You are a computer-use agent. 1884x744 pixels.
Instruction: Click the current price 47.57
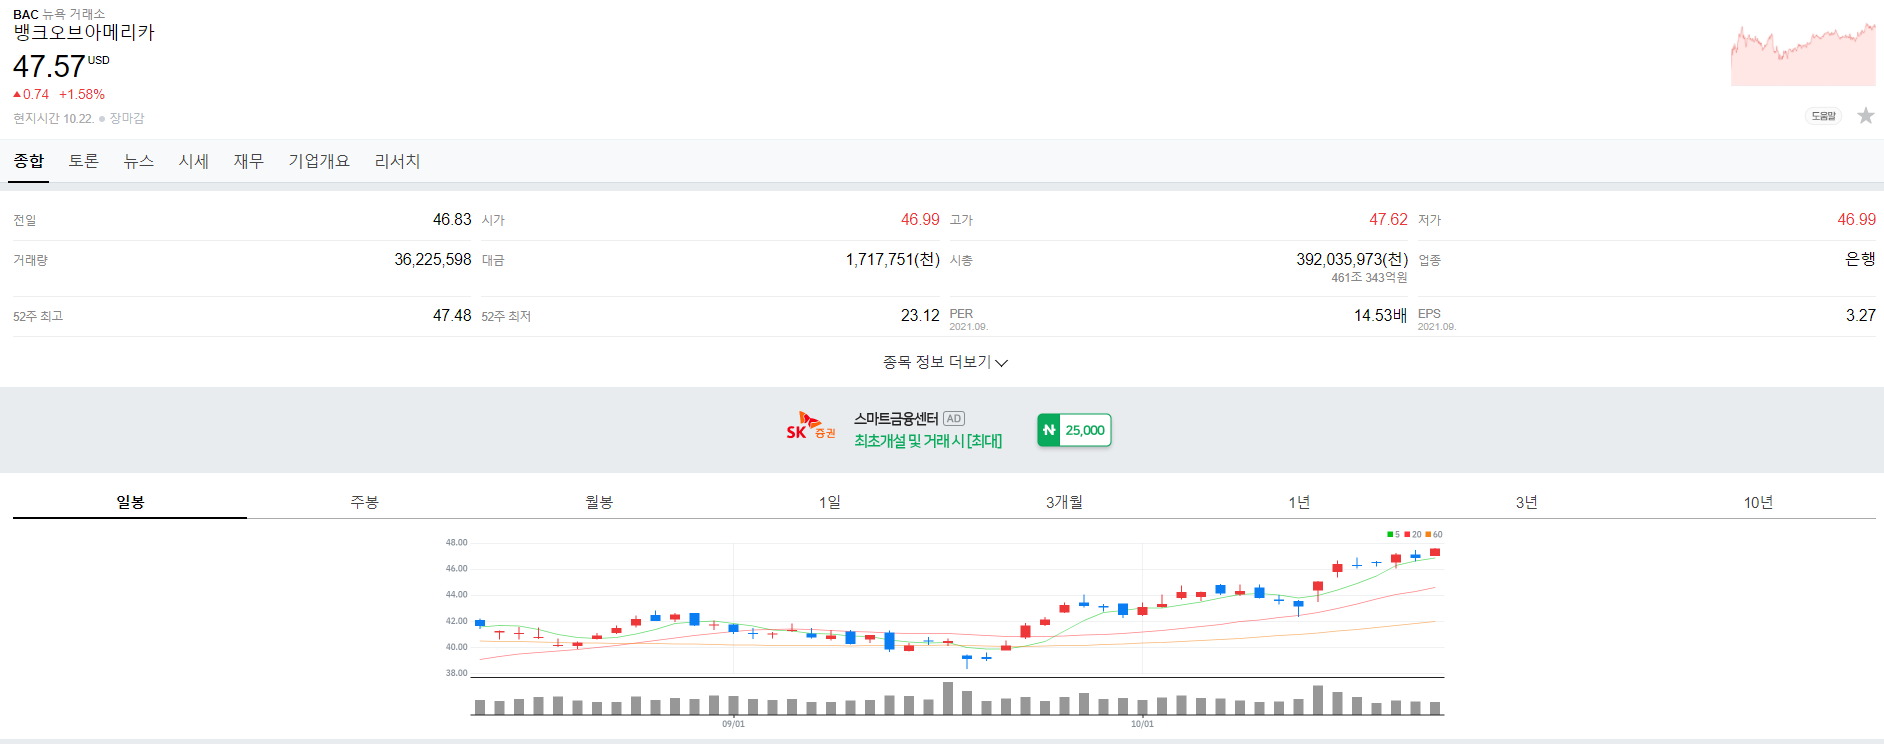(x=49, y=67)
